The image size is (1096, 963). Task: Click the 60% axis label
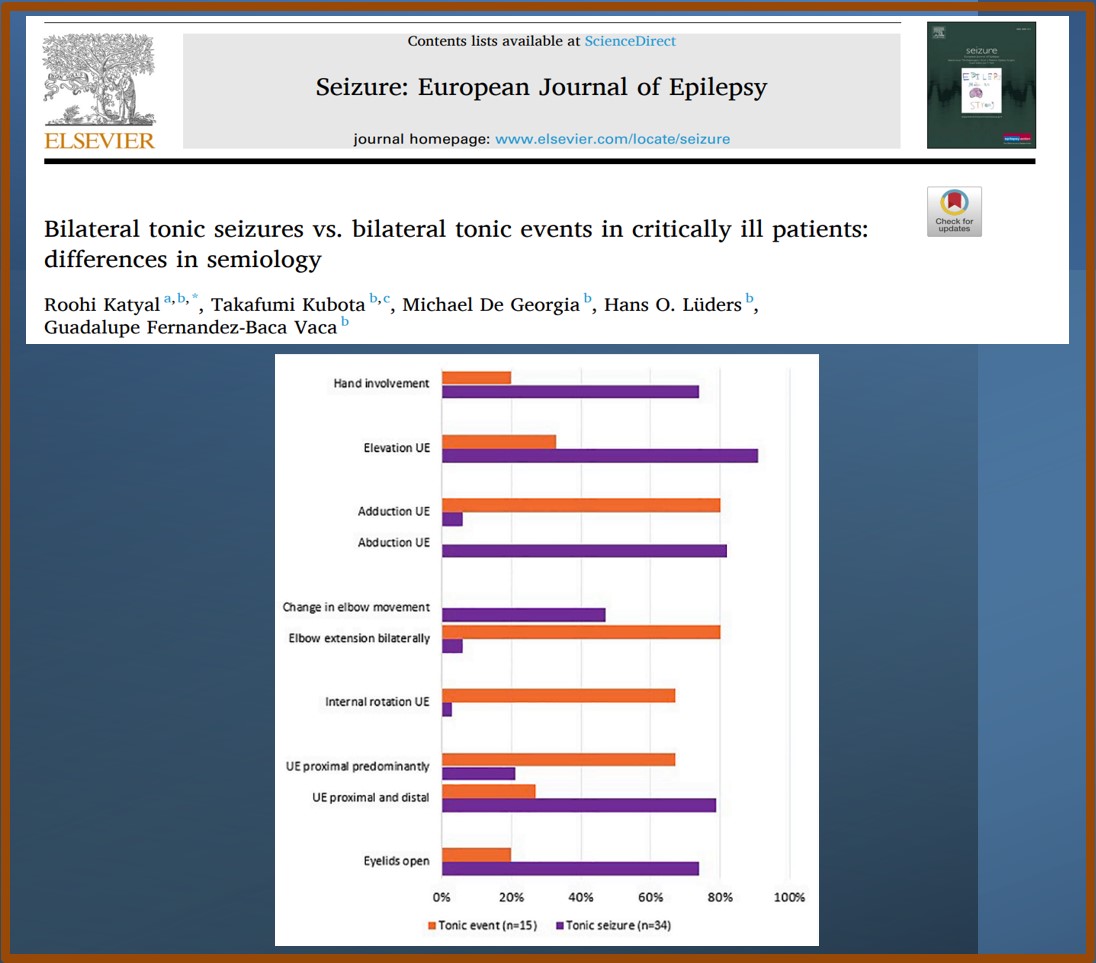(650, 897)
